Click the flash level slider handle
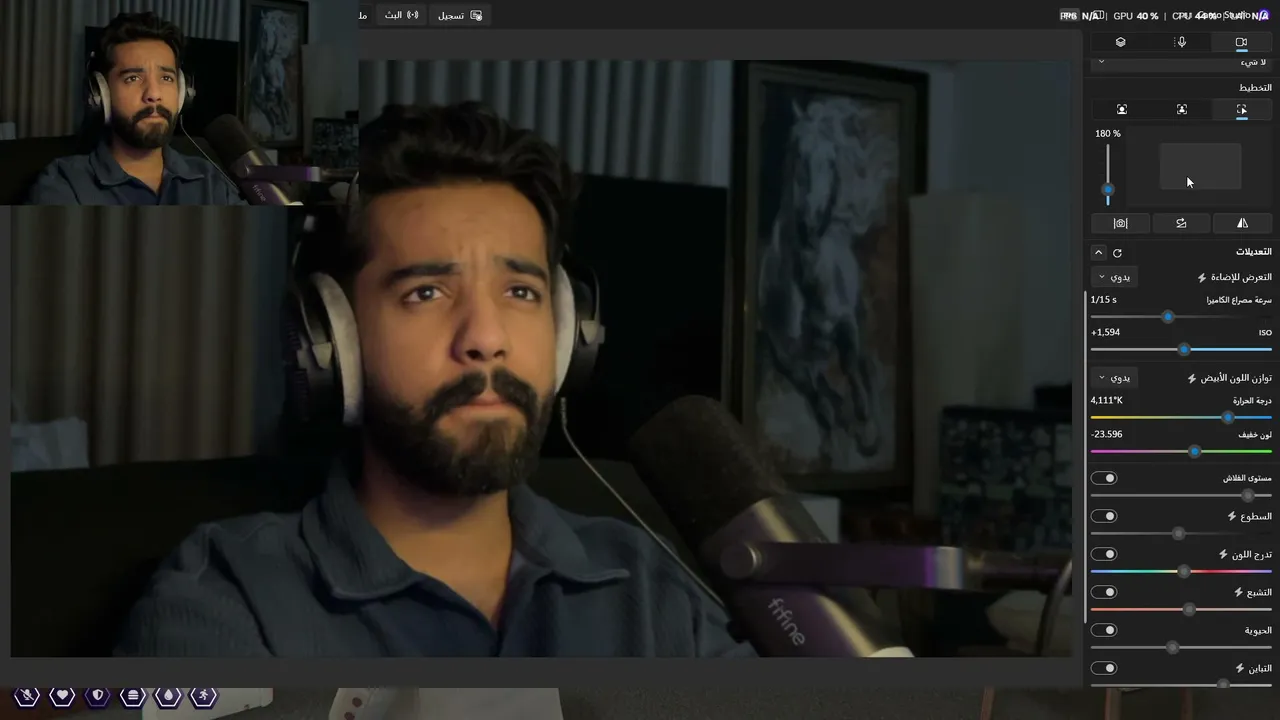The height and width of the screenshot is (720, 1280). (x=1248, y=496)
